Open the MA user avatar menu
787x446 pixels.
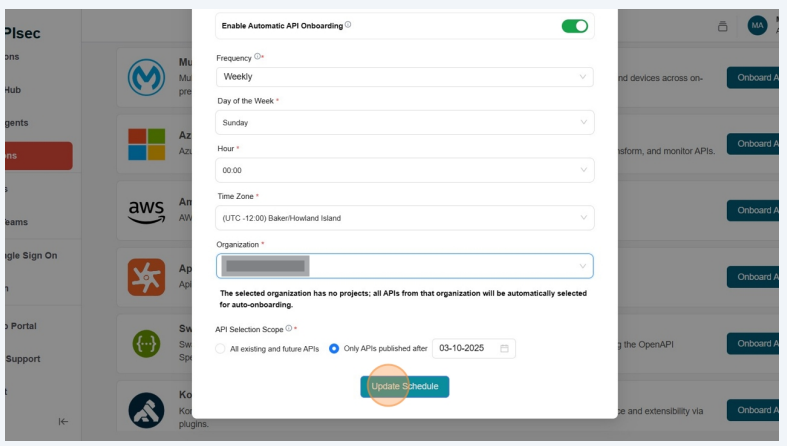[757, 25]
